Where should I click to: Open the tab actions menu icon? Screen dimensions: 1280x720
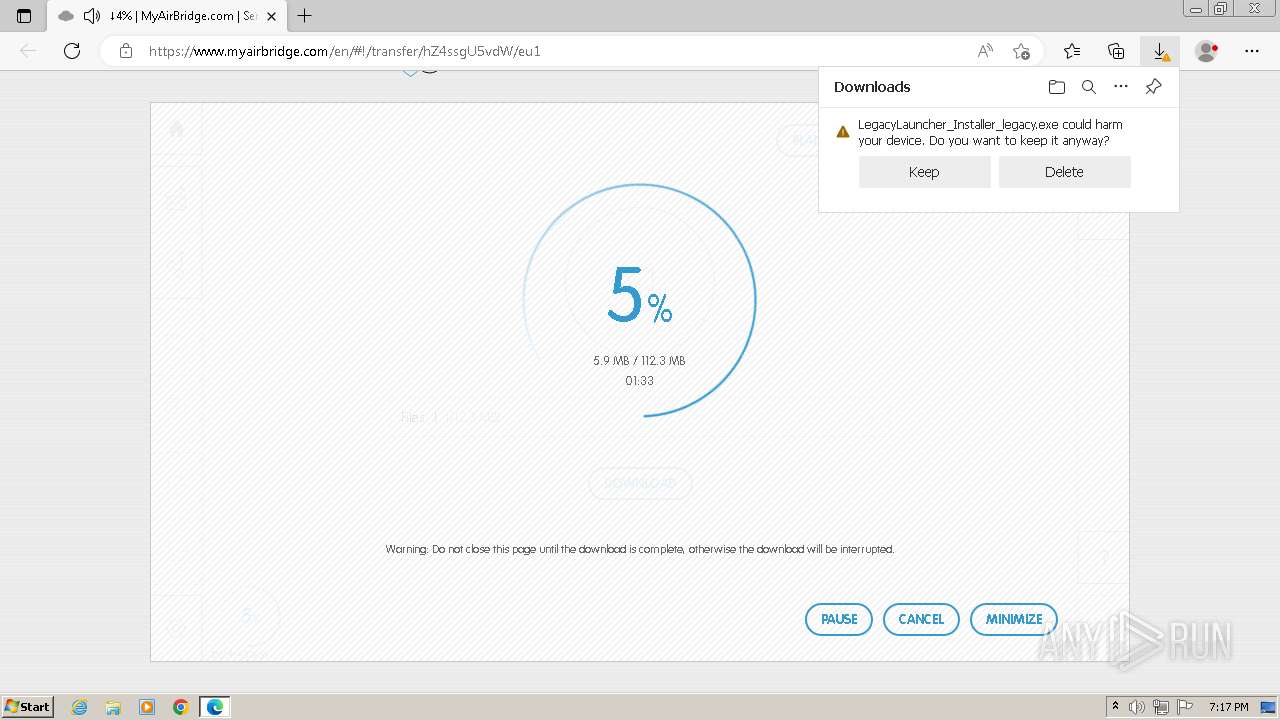click(x=24, y=16)
